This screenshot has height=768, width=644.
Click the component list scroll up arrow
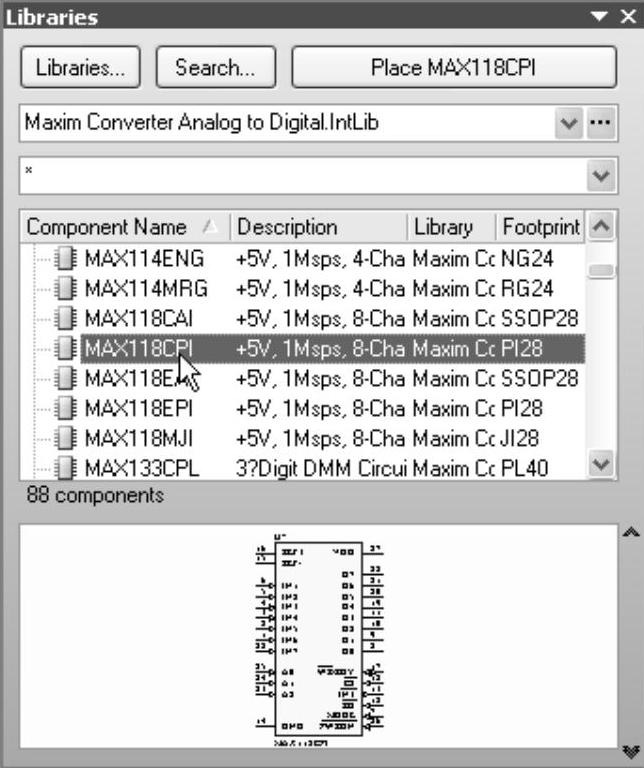pos(601,226)
